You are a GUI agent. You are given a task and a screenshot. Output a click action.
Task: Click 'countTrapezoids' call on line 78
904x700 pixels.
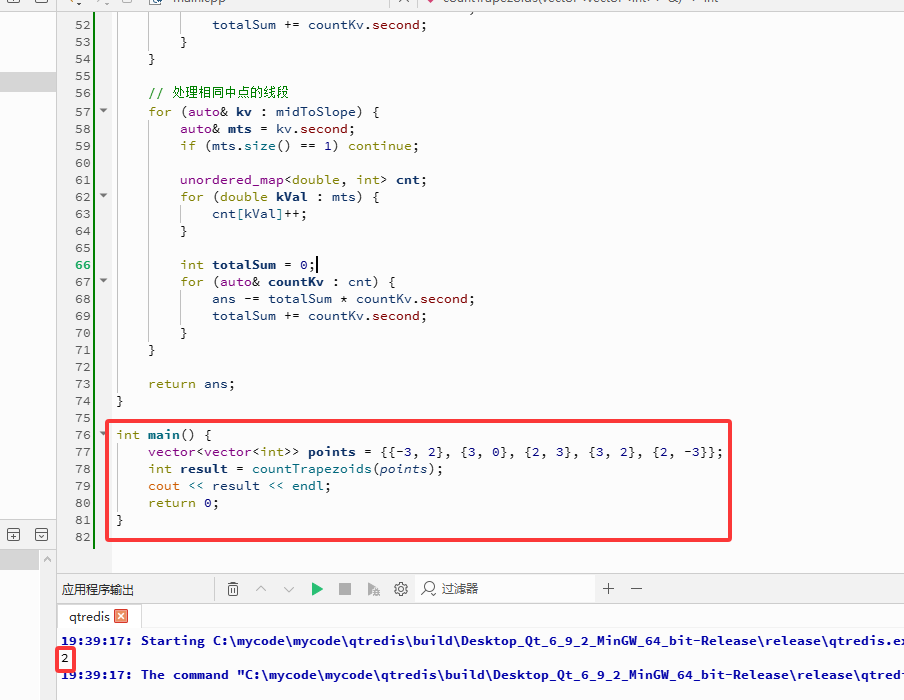(x=312, y=469)
